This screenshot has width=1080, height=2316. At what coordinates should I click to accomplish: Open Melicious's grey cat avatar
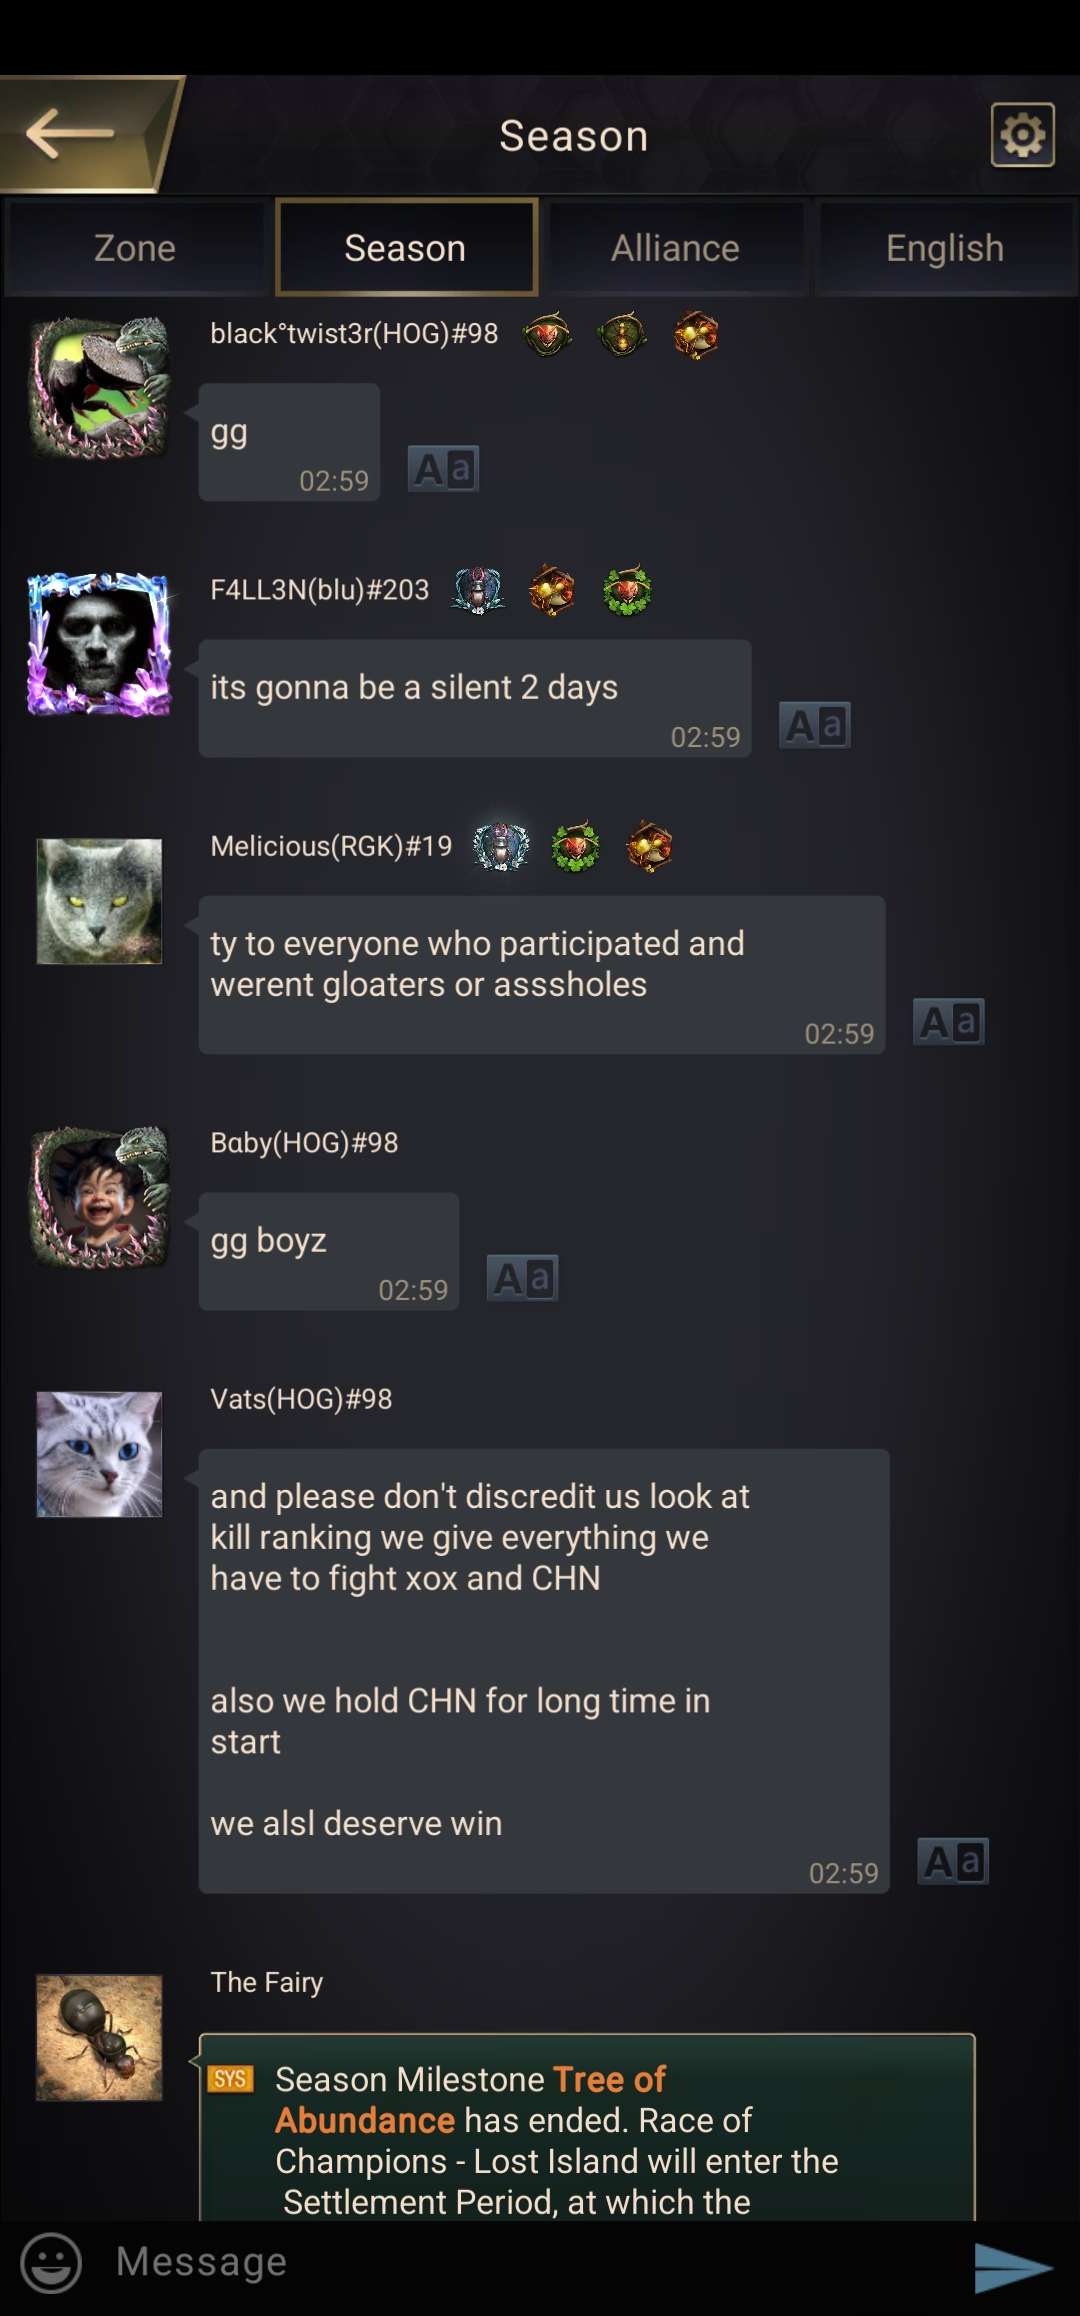tap(99, 902)
